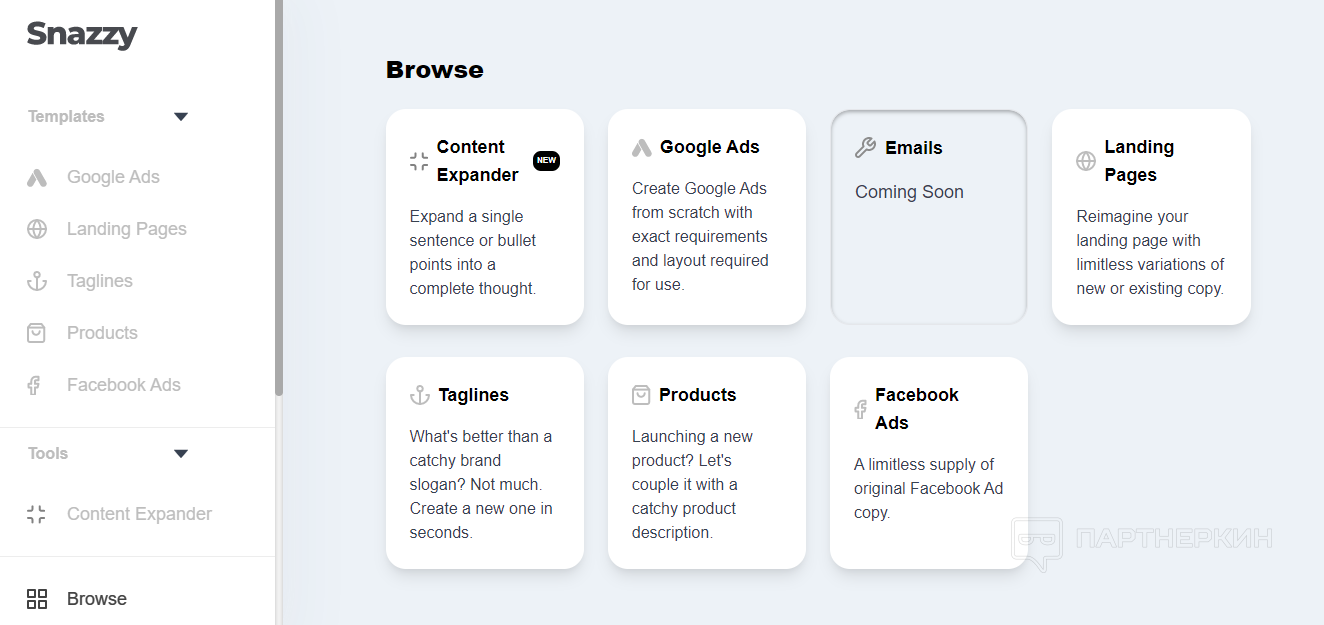The height and width of the screenshot is (625, 1324).
Task: Click the wrench icon on Emails card
Action: point(865,148)
